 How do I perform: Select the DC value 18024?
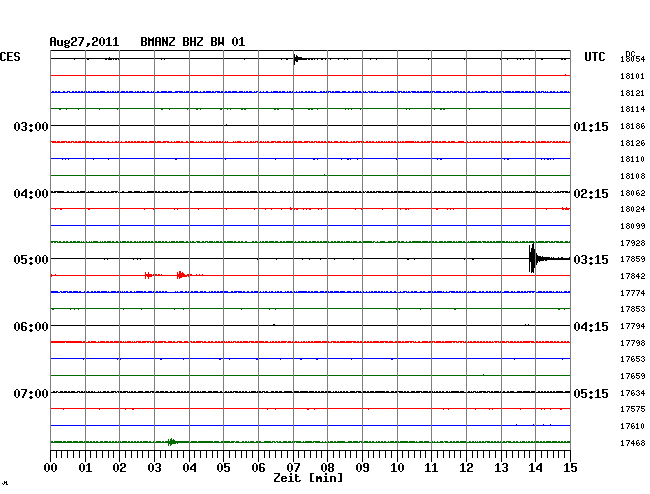coord(633,209)
